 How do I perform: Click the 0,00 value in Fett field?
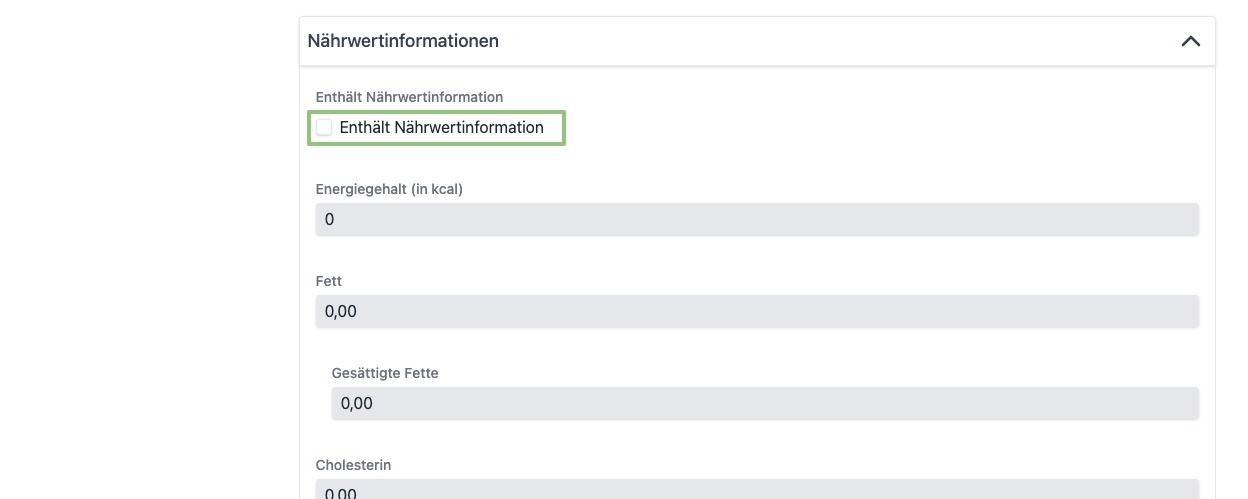click(x=341, y=311)
